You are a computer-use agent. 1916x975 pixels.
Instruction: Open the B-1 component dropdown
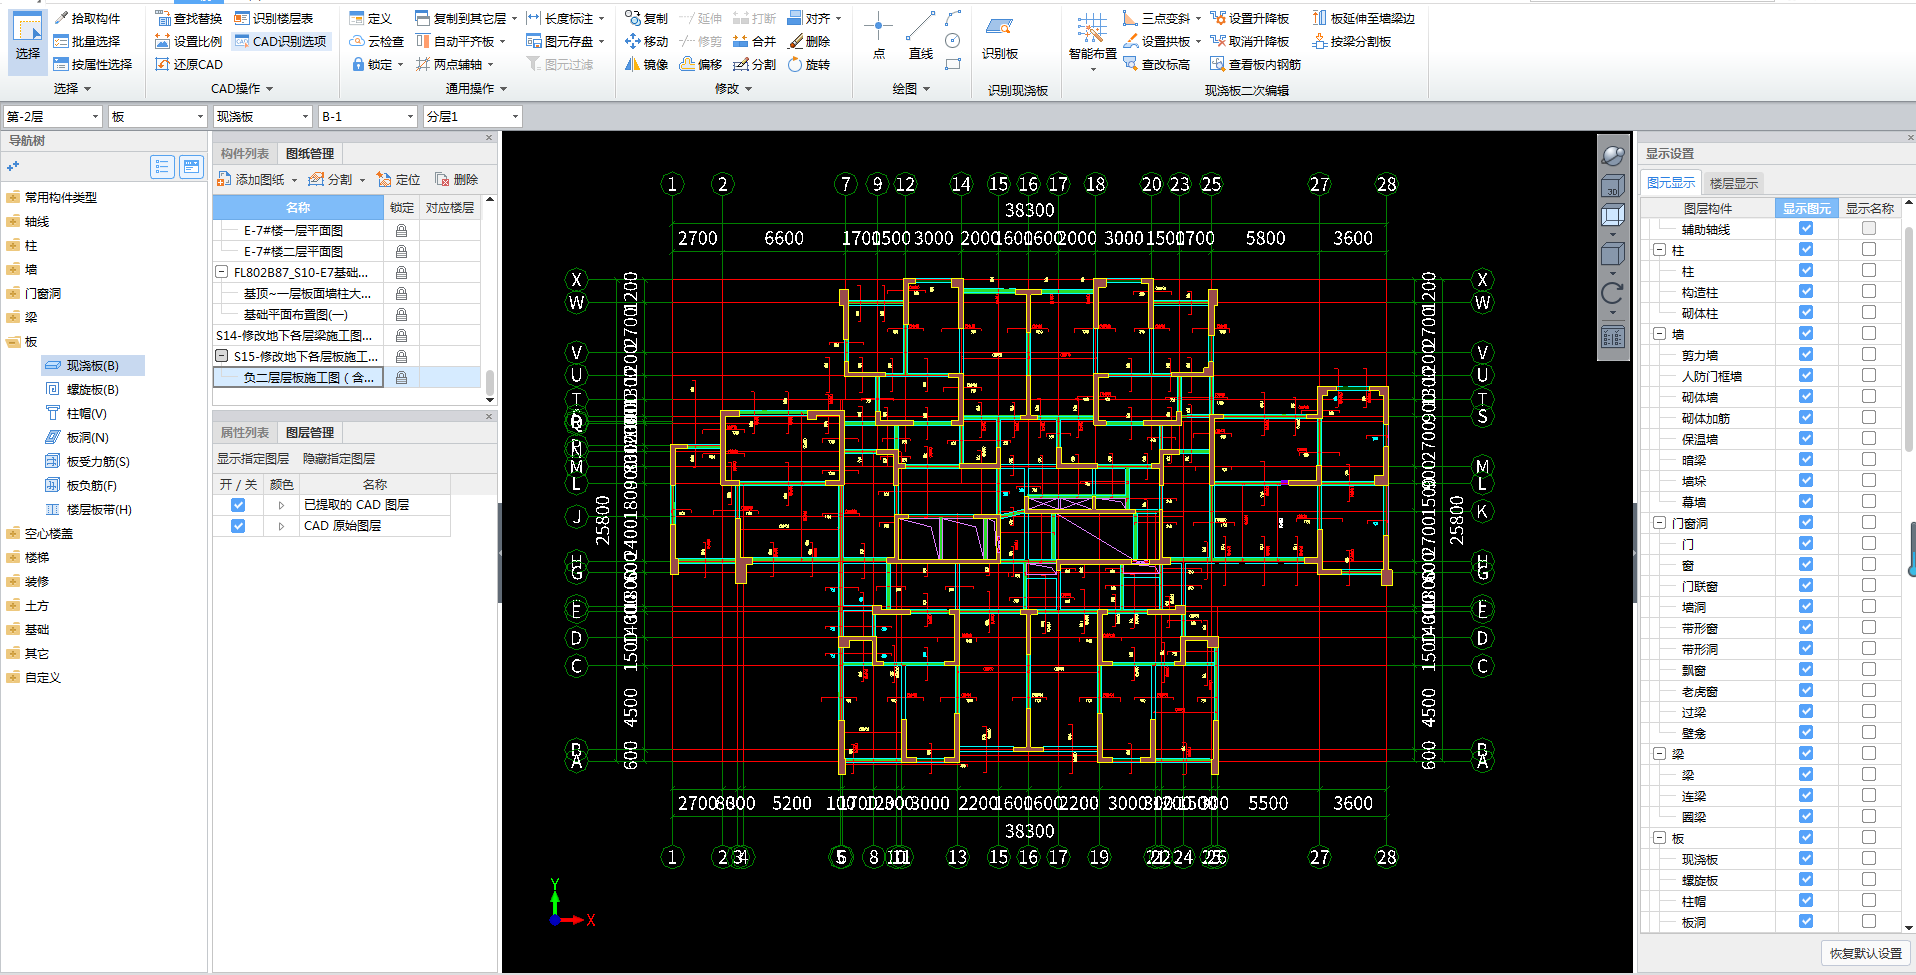[x=410, y=117]
